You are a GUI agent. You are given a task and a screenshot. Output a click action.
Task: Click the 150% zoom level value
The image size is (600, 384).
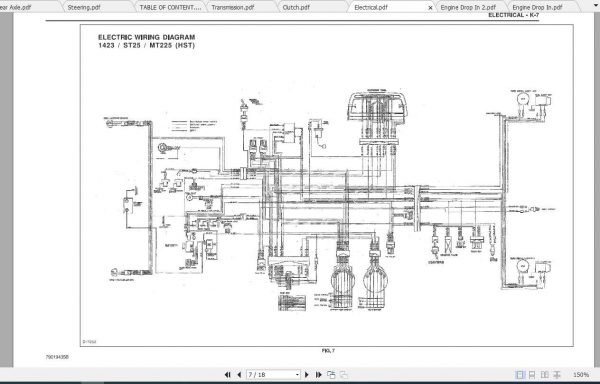pos(581,375)
